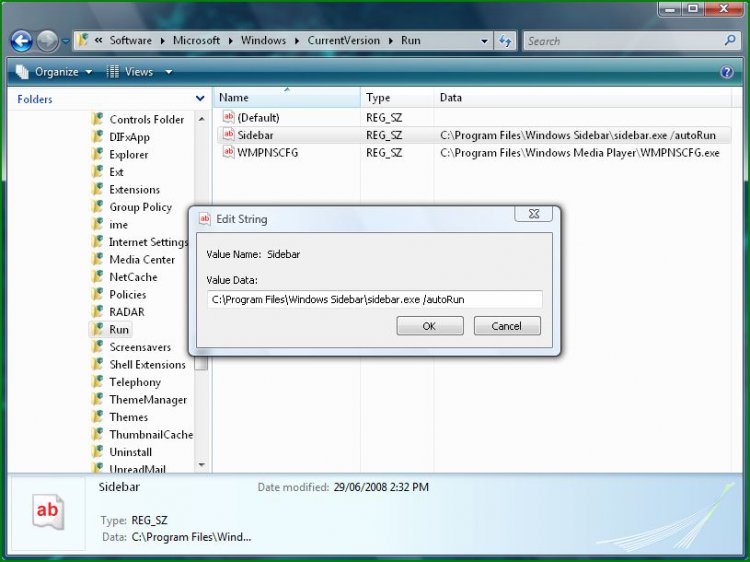Collapse the Folders pane chevron
Viewport: 750px width, 562px height.
click(200, 99)
